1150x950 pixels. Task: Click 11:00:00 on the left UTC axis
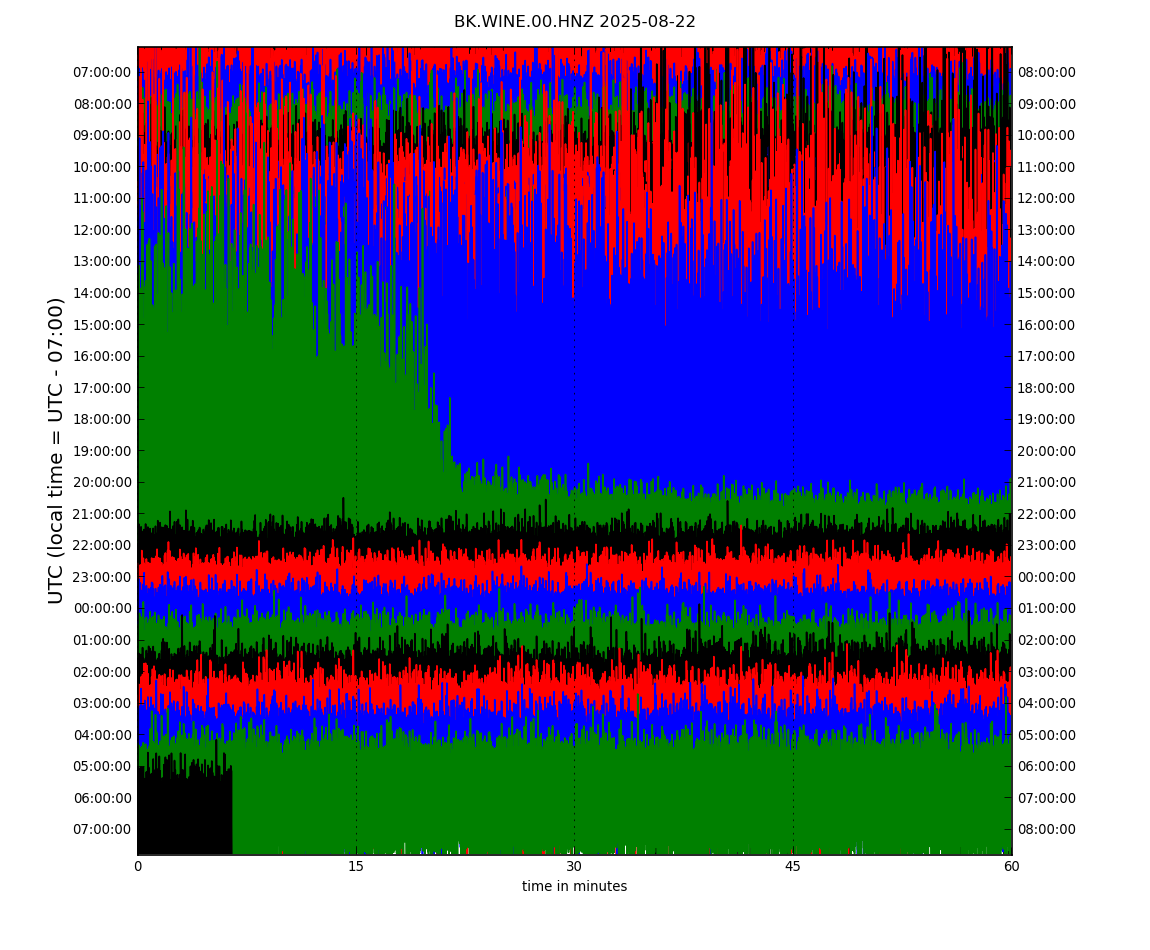pyautogui.click(x=102, y=199)
